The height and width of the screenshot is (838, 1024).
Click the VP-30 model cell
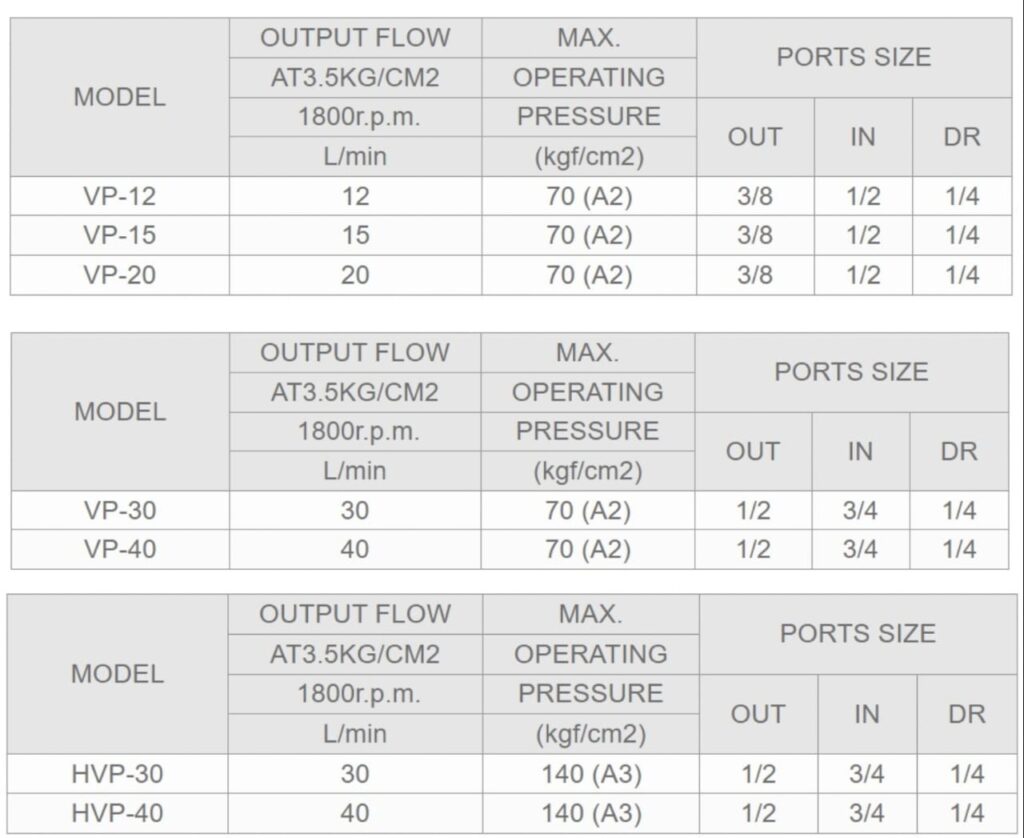tap(120, 510)
